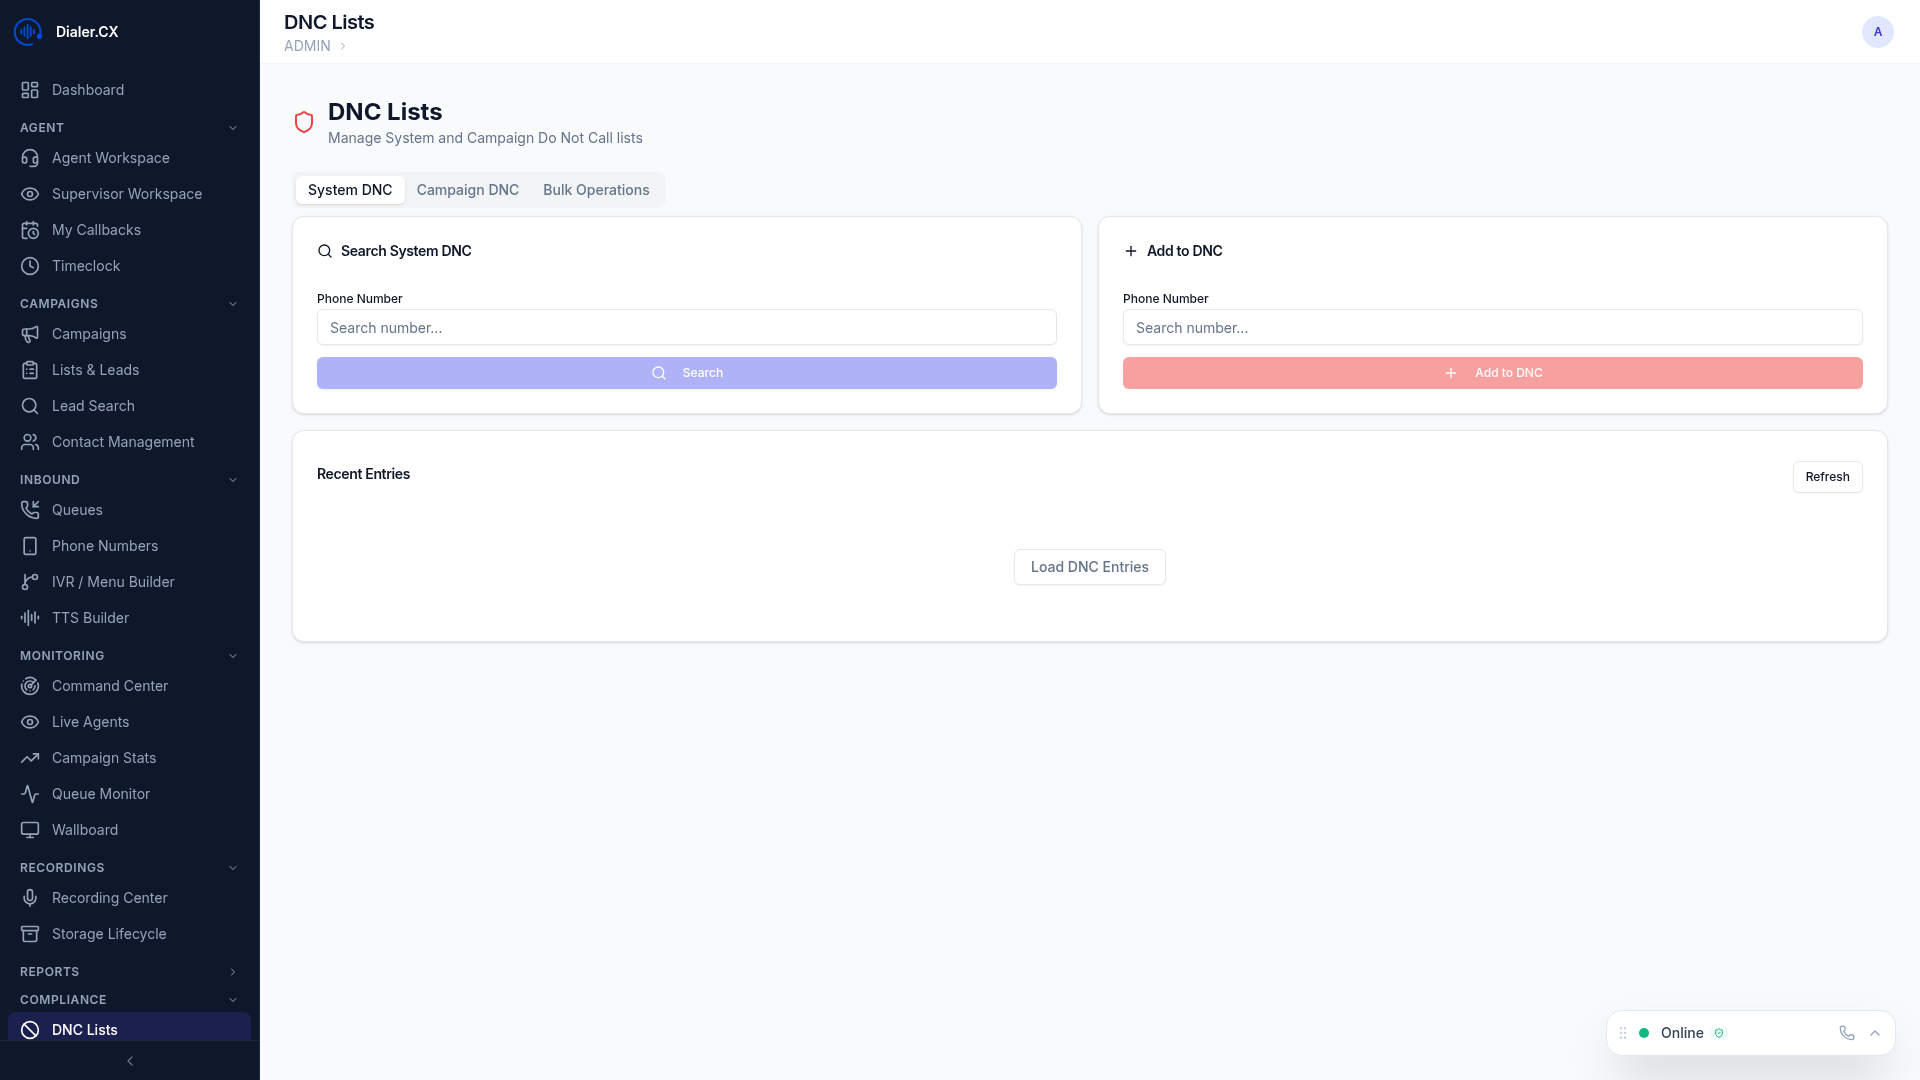Click the user avatar A badge

[1877, 31]
